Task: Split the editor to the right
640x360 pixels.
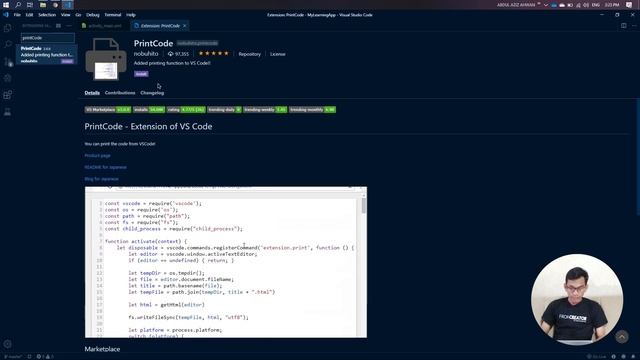Action: click(x=624, y=26)
